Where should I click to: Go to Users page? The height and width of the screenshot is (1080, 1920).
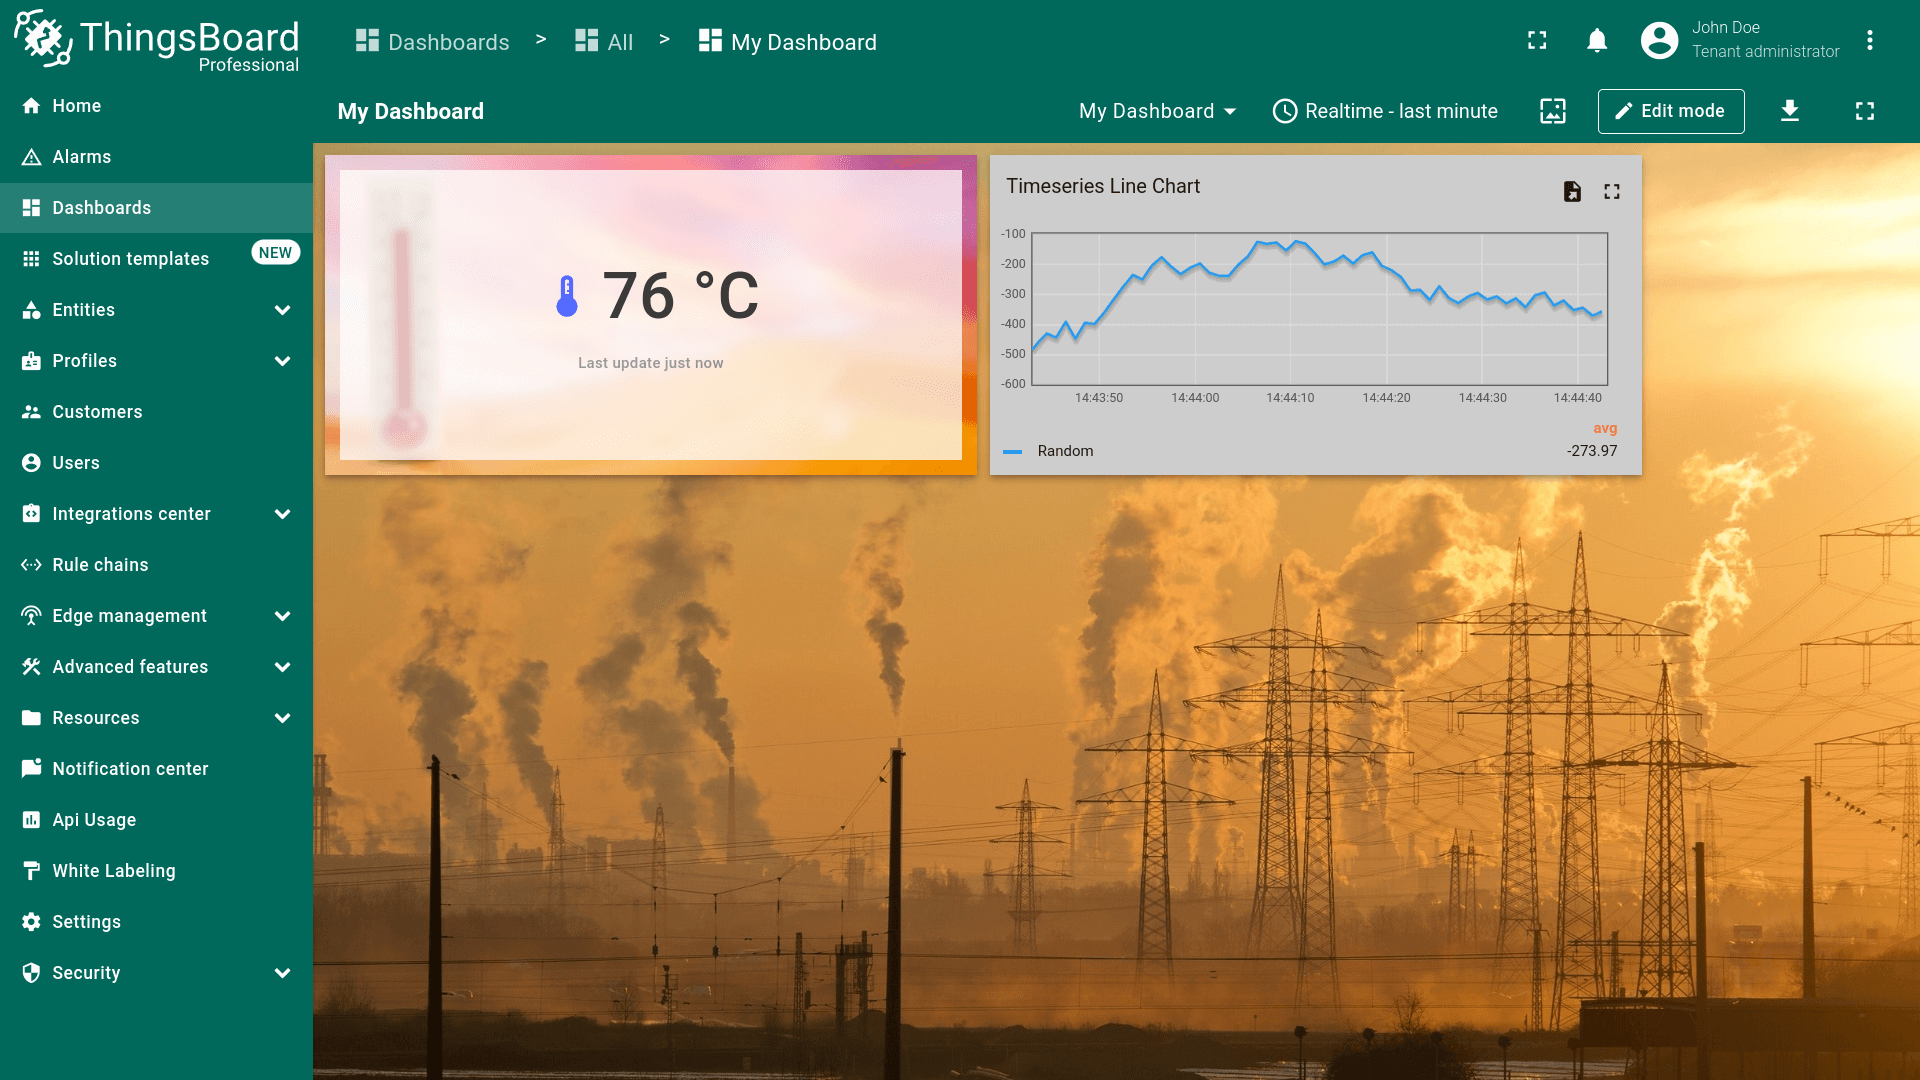[x=156, y=463]
